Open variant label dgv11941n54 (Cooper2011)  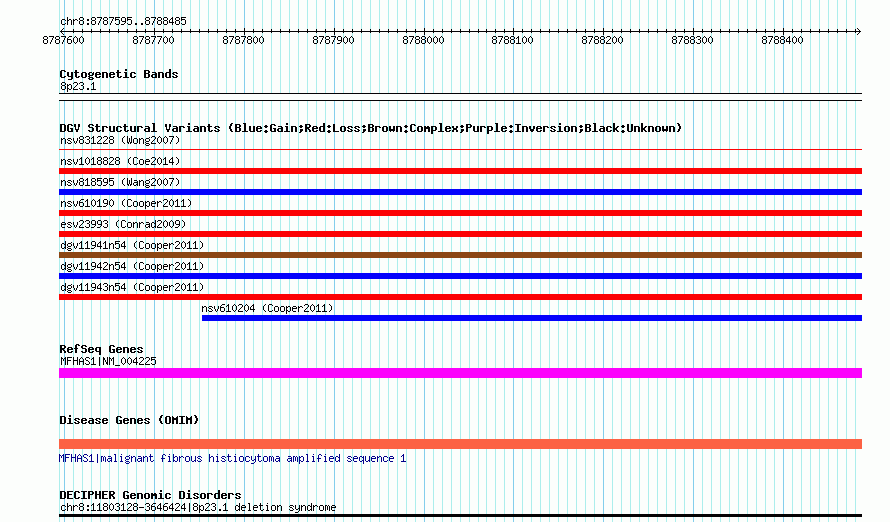point(132,245)
